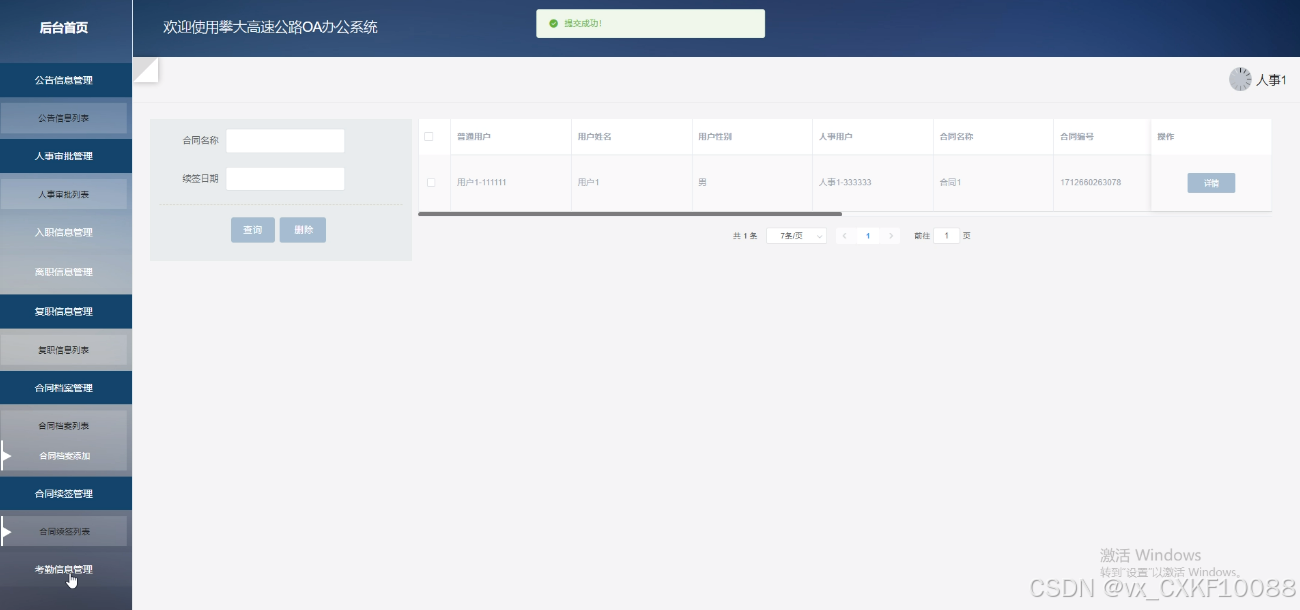Click the green success check icon in notification

[553, 23]
